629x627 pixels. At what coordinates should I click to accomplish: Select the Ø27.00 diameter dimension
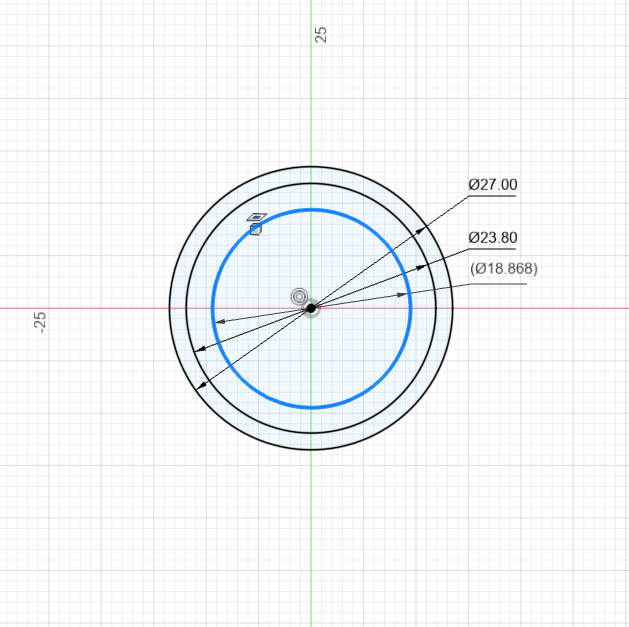point(493,185)
